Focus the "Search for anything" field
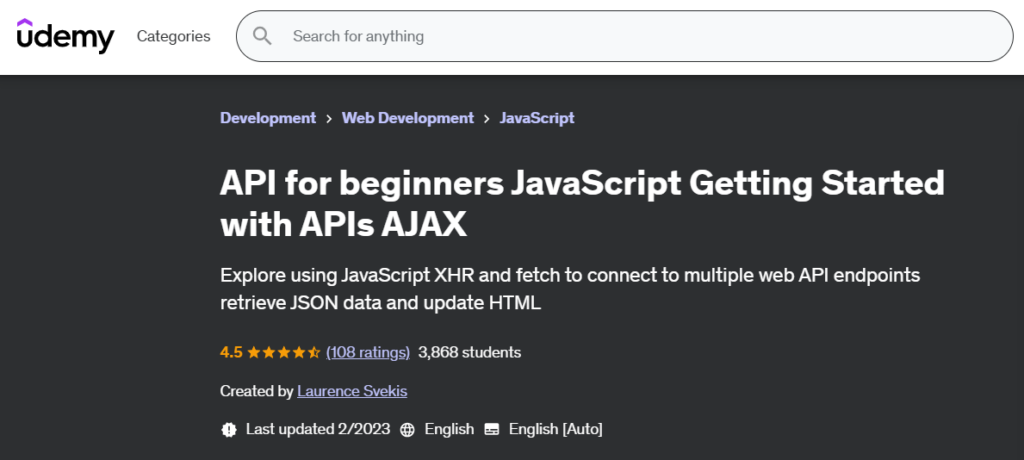This screenshot has height=460, width=1024. [624, 36]
